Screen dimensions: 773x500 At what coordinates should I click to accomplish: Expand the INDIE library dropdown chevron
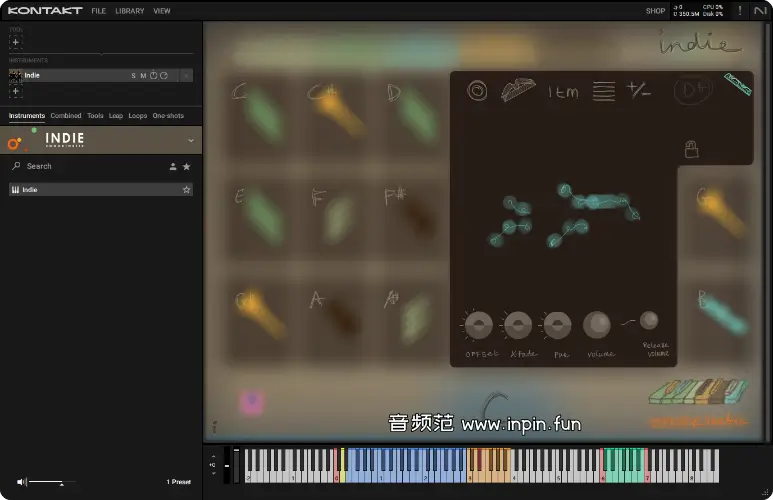[191, 141]
